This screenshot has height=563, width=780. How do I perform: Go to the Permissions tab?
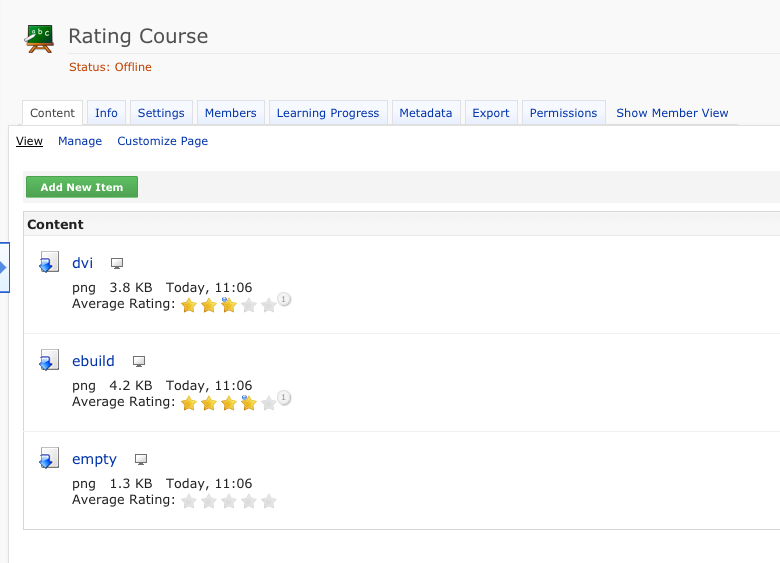[563, 113]
